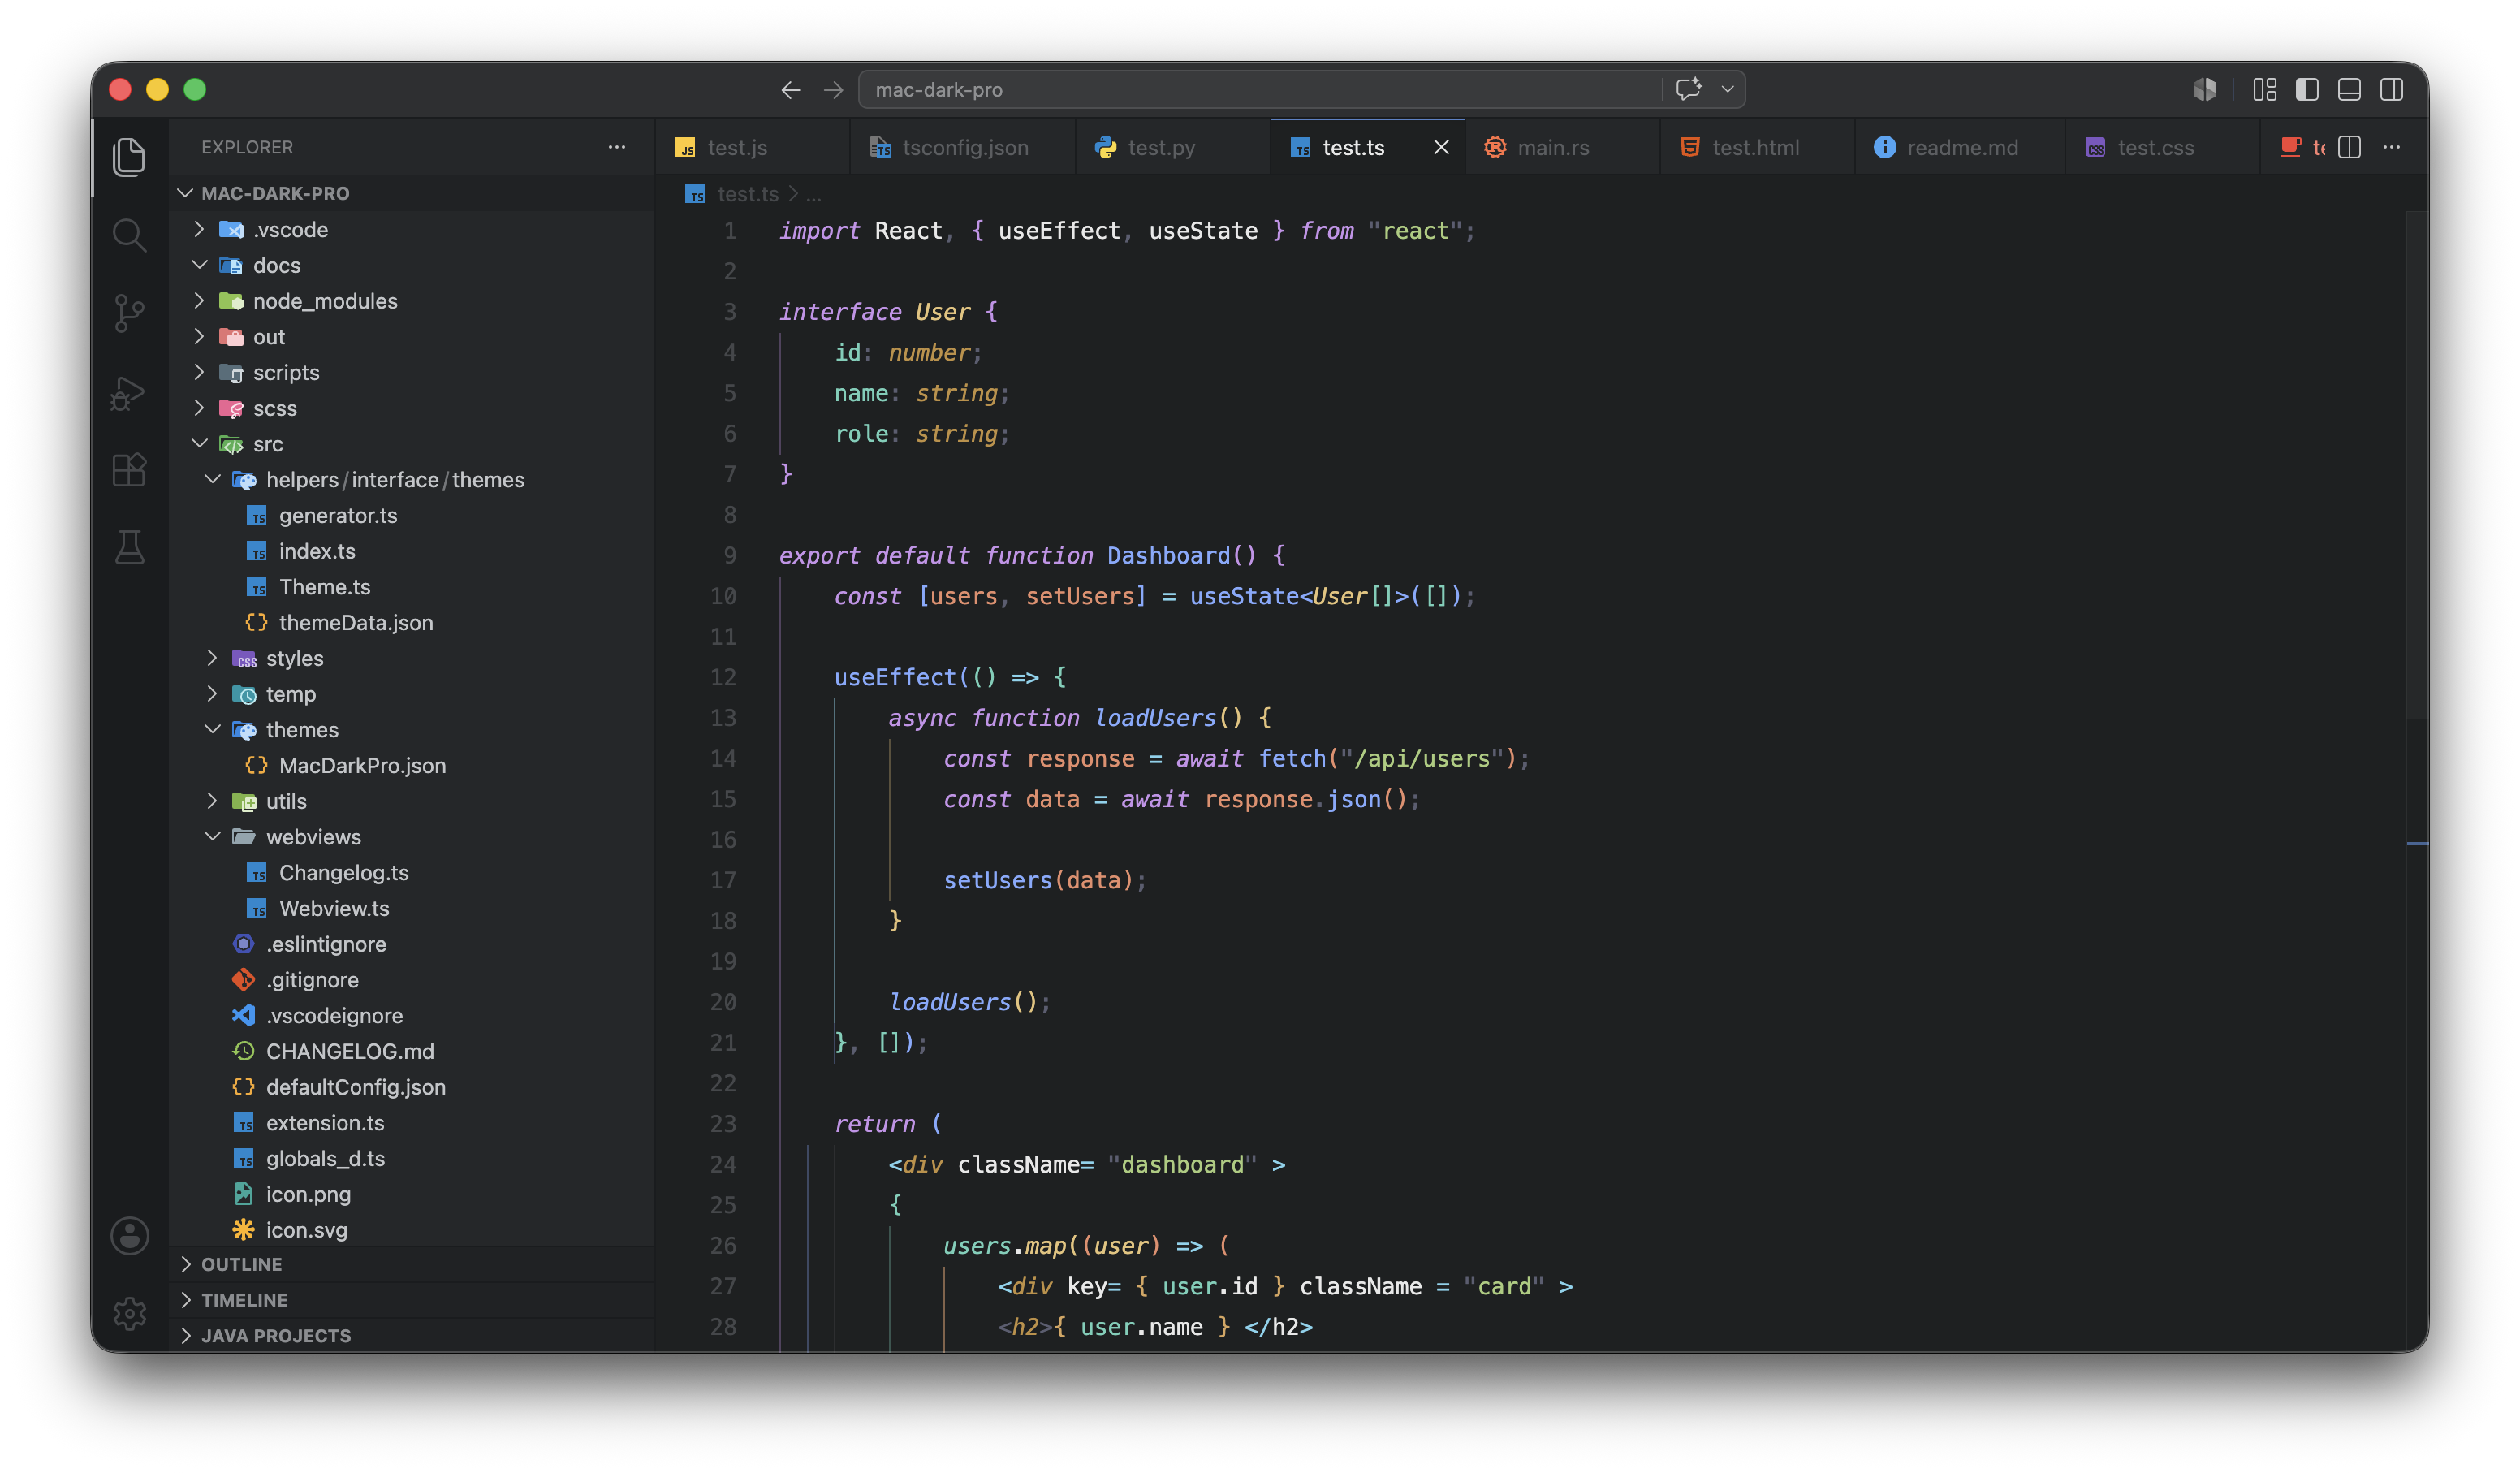Open the .gitignore file
The width and height of the screenshot is (2520, 1473).
pyautogui.click(x=412, y=979)
